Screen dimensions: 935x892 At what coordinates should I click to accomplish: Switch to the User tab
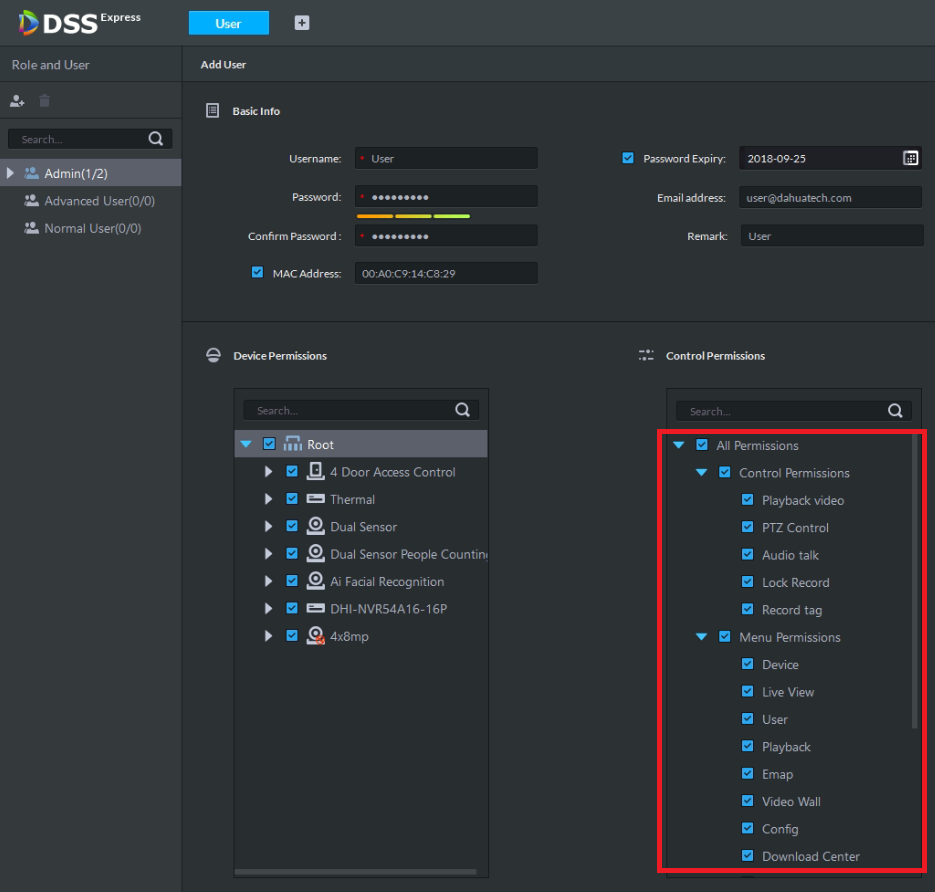(228, 24)
